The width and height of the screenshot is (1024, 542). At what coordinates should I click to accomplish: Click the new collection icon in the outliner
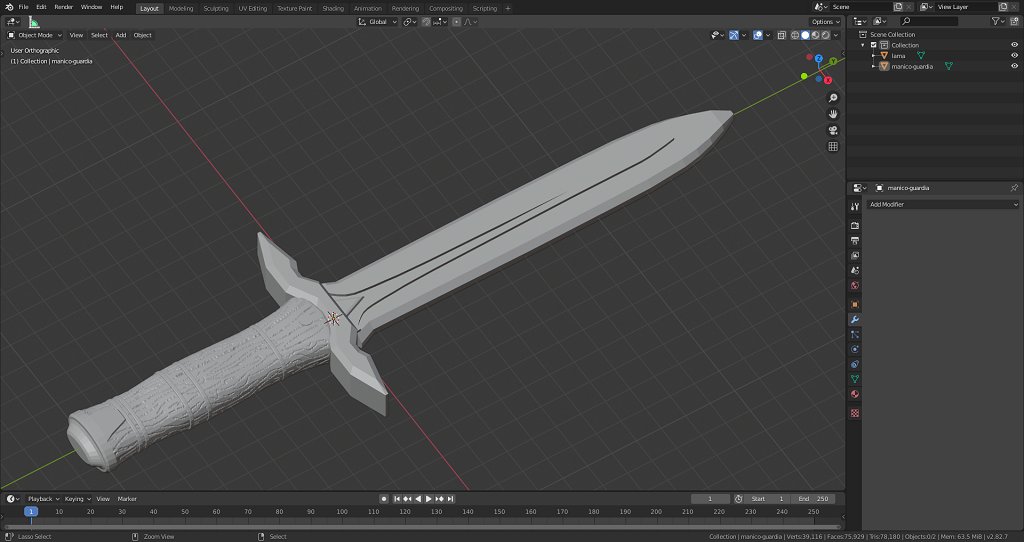click(1015, 22)
